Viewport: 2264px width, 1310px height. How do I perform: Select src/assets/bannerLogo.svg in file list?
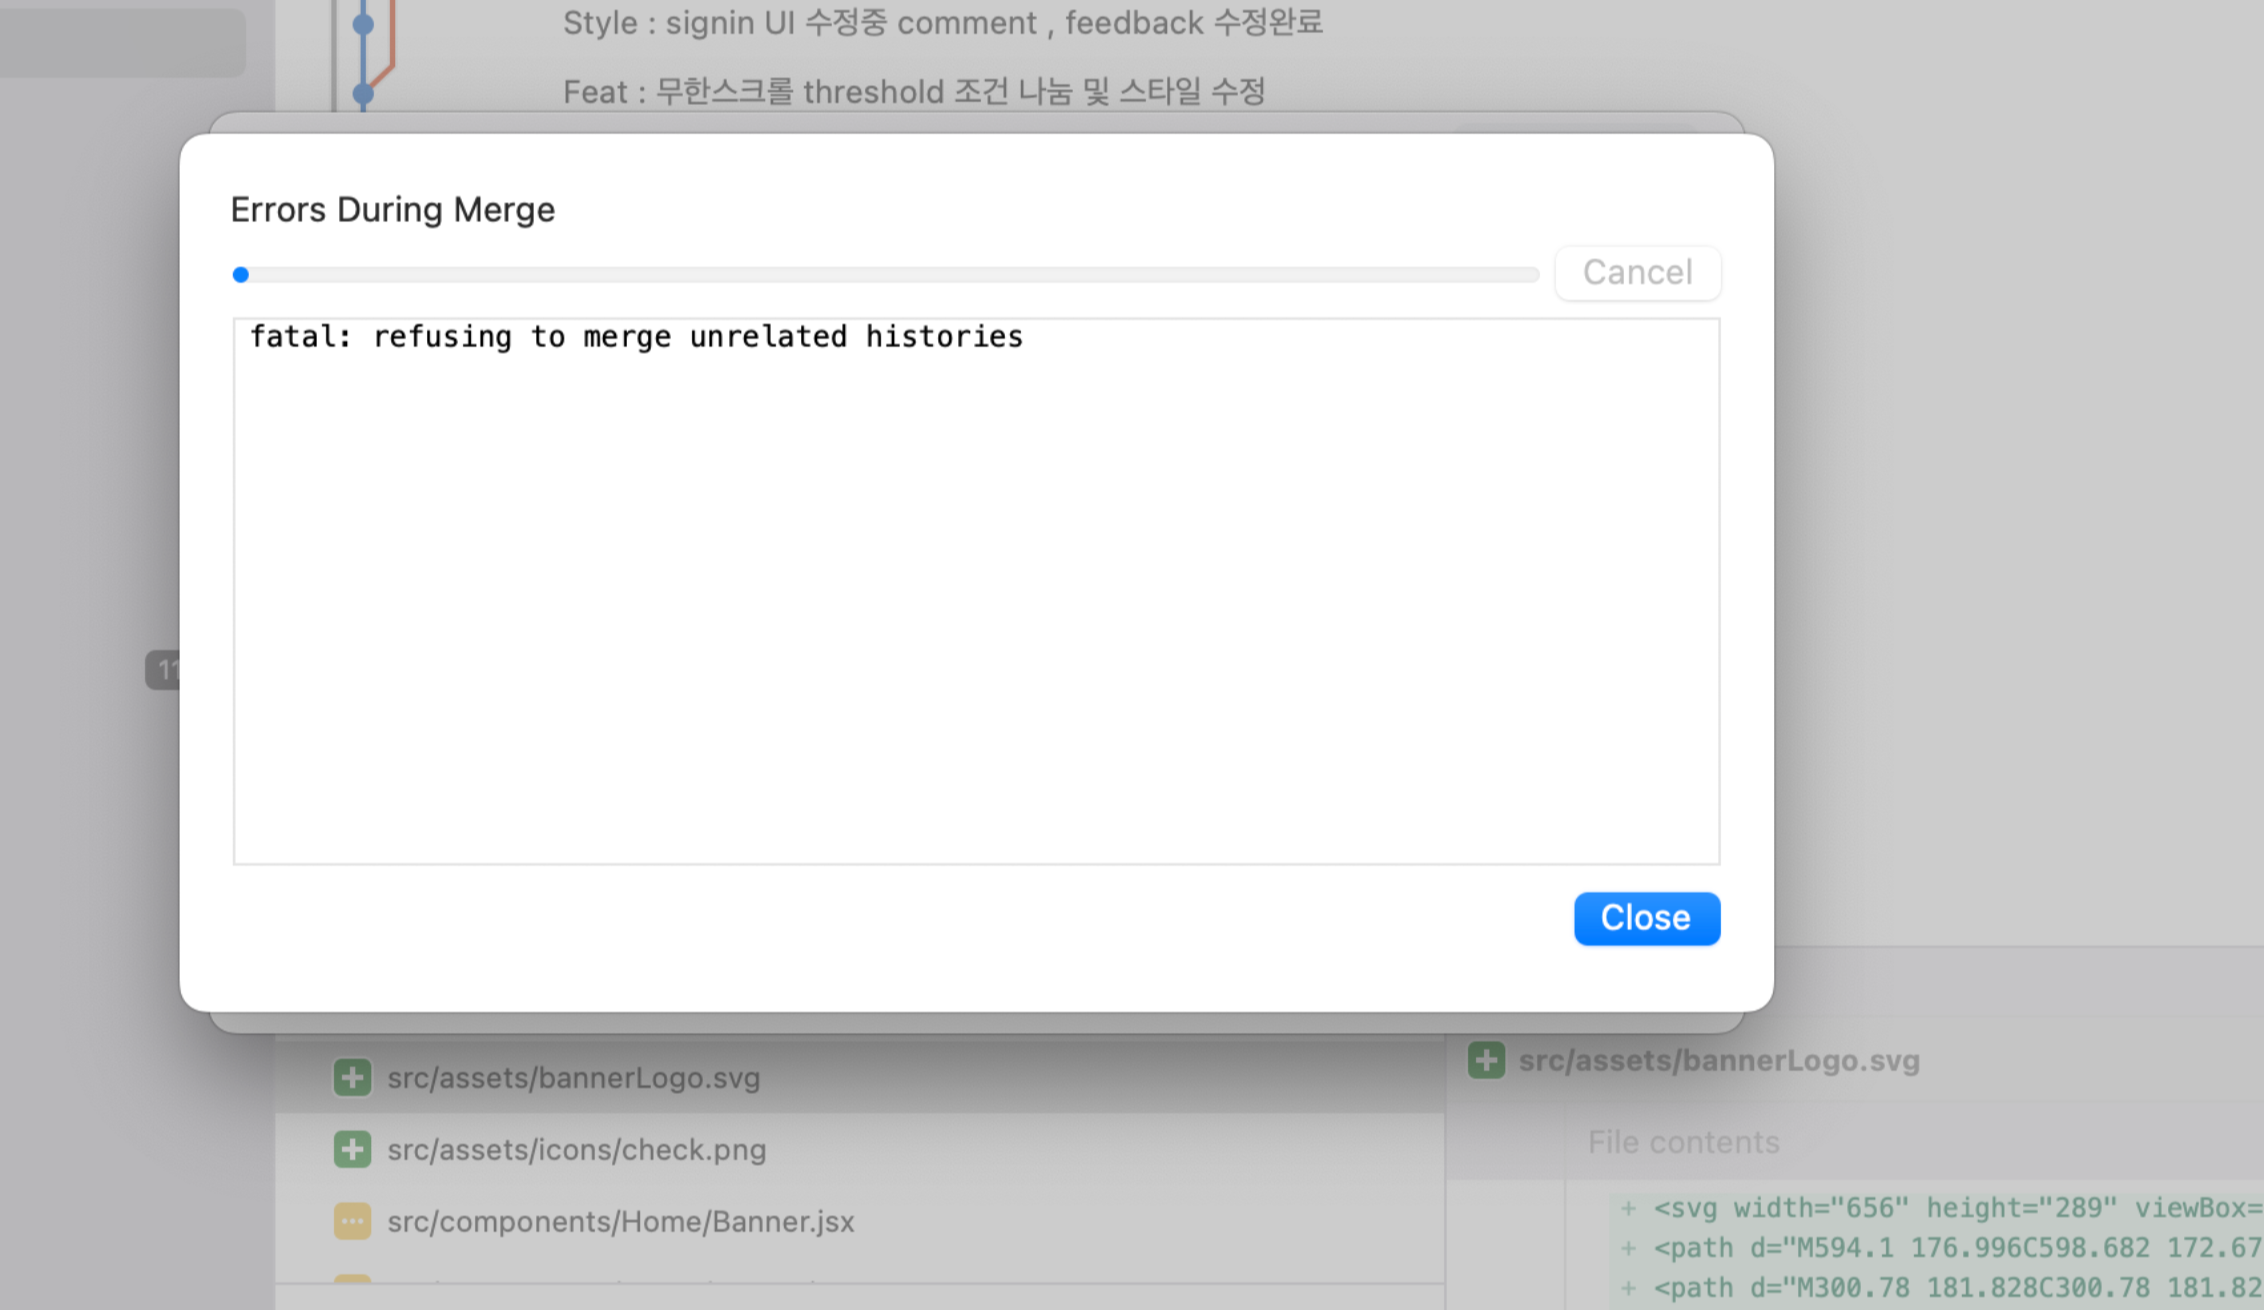pos(574,1078)
